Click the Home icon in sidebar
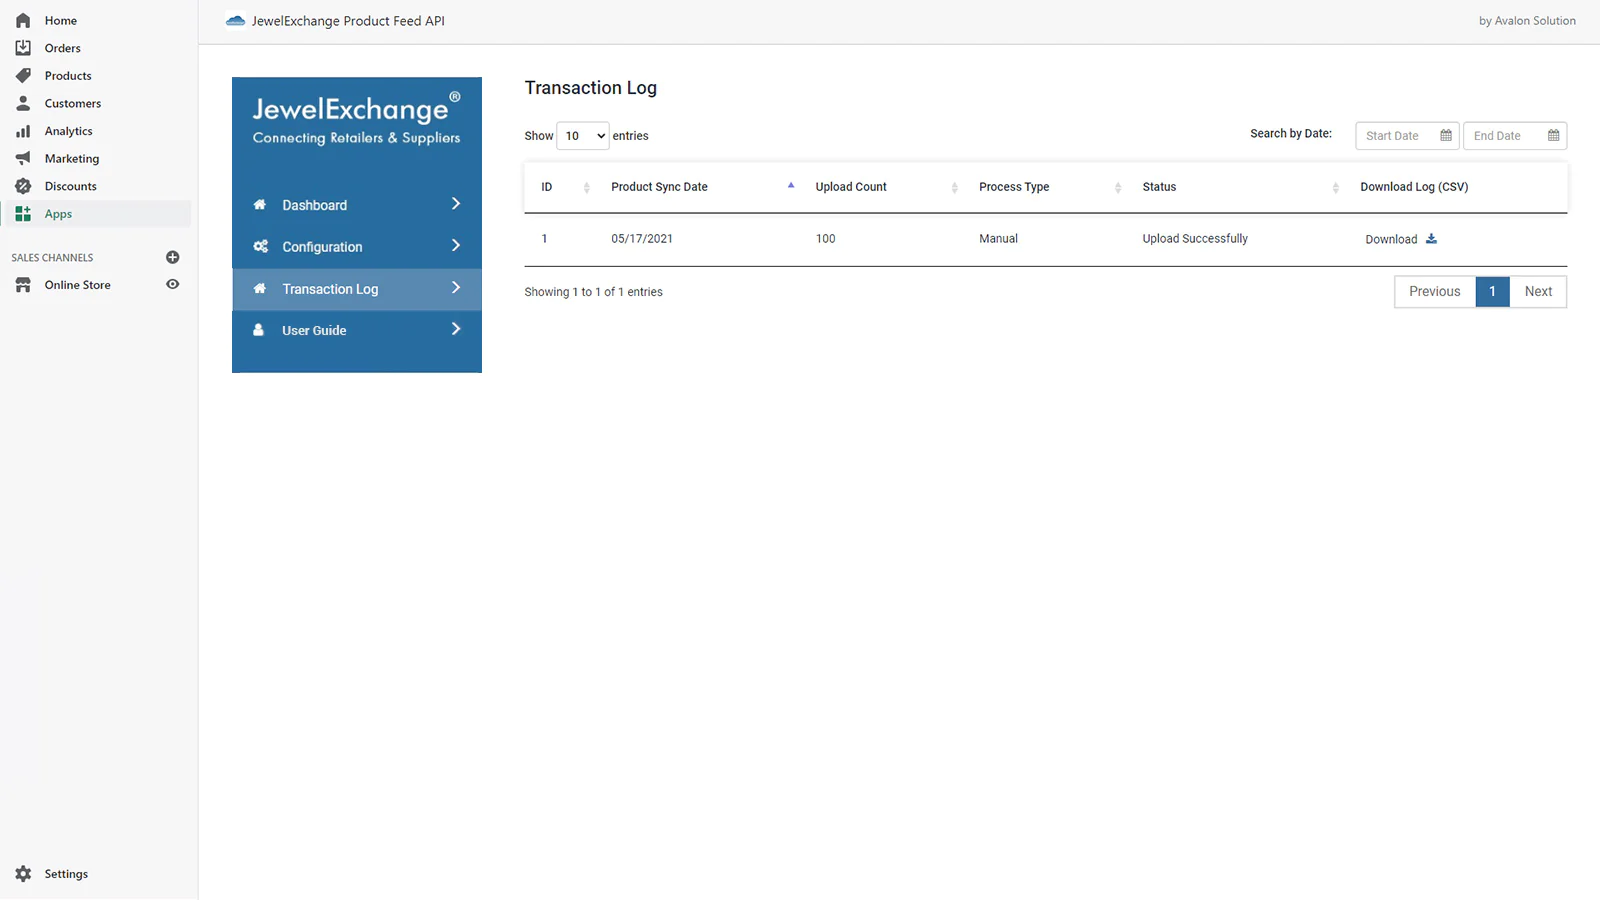Viewport: 1600px width, 900px height. coord(23,20)
